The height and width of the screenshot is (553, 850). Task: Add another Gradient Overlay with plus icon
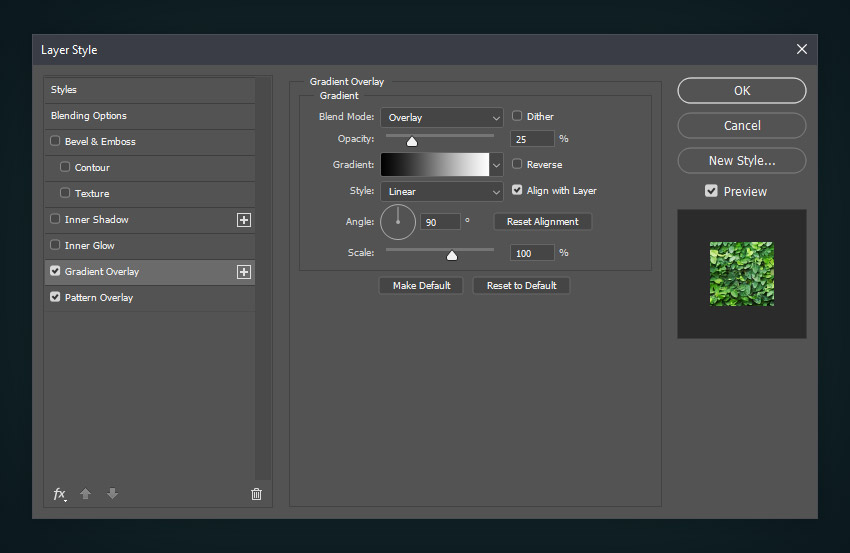point(243,272)
